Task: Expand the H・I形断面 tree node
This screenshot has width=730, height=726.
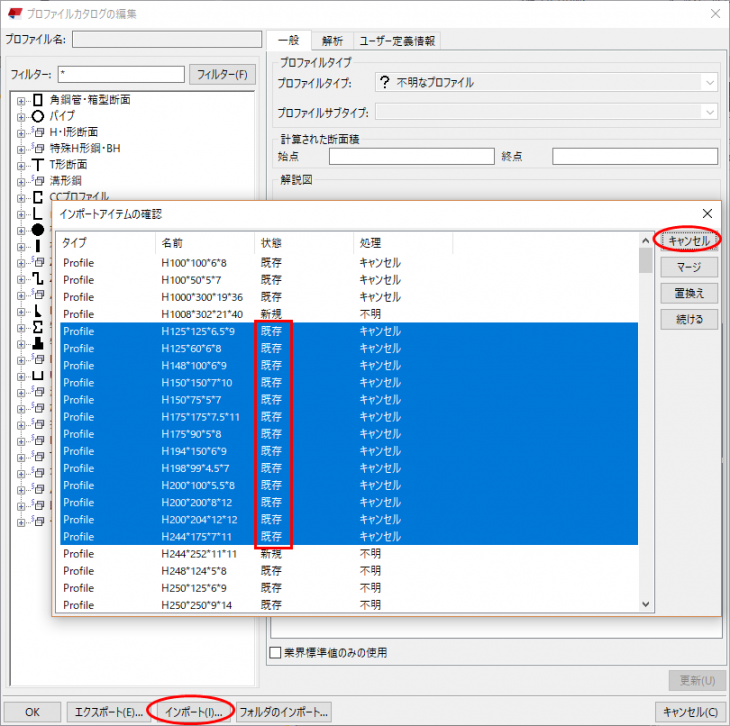Action: pyautogui.click(x=21, y=133)
